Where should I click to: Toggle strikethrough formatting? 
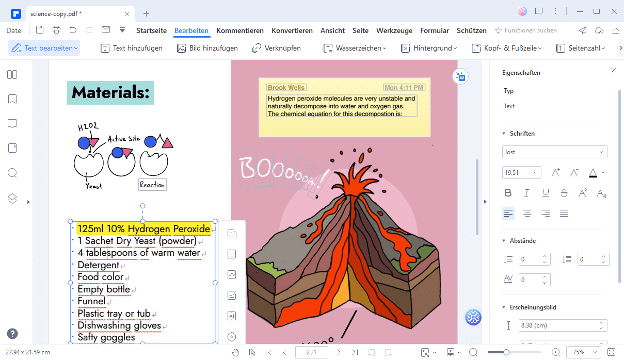[x=564, y=193]
